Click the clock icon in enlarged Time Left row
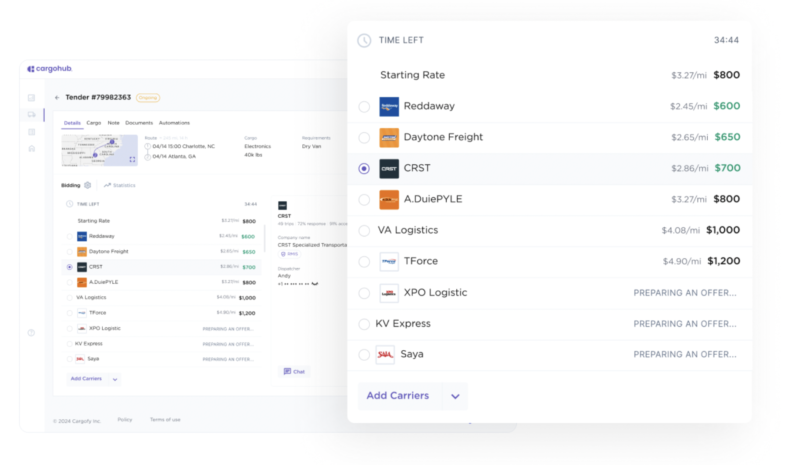The image size is (789, 465). click(364, 40)
